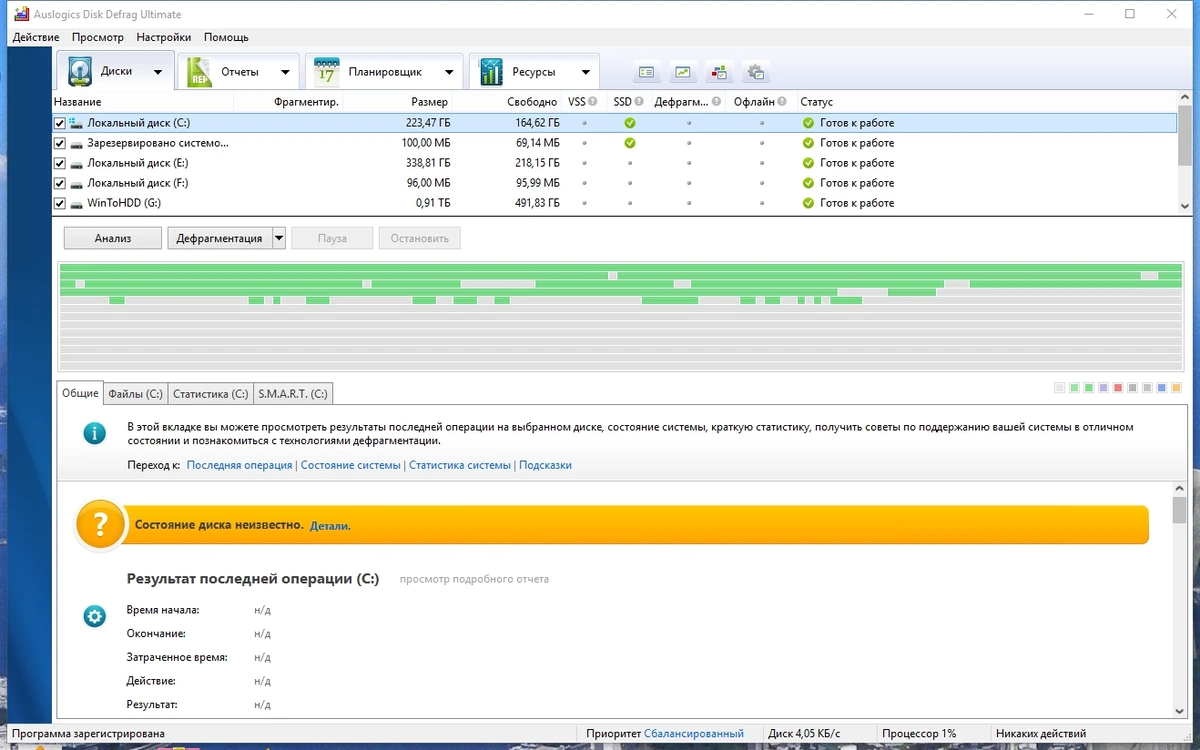Click the help icon beside SSD column
1200x750 pixels.
tap(639, 102)
